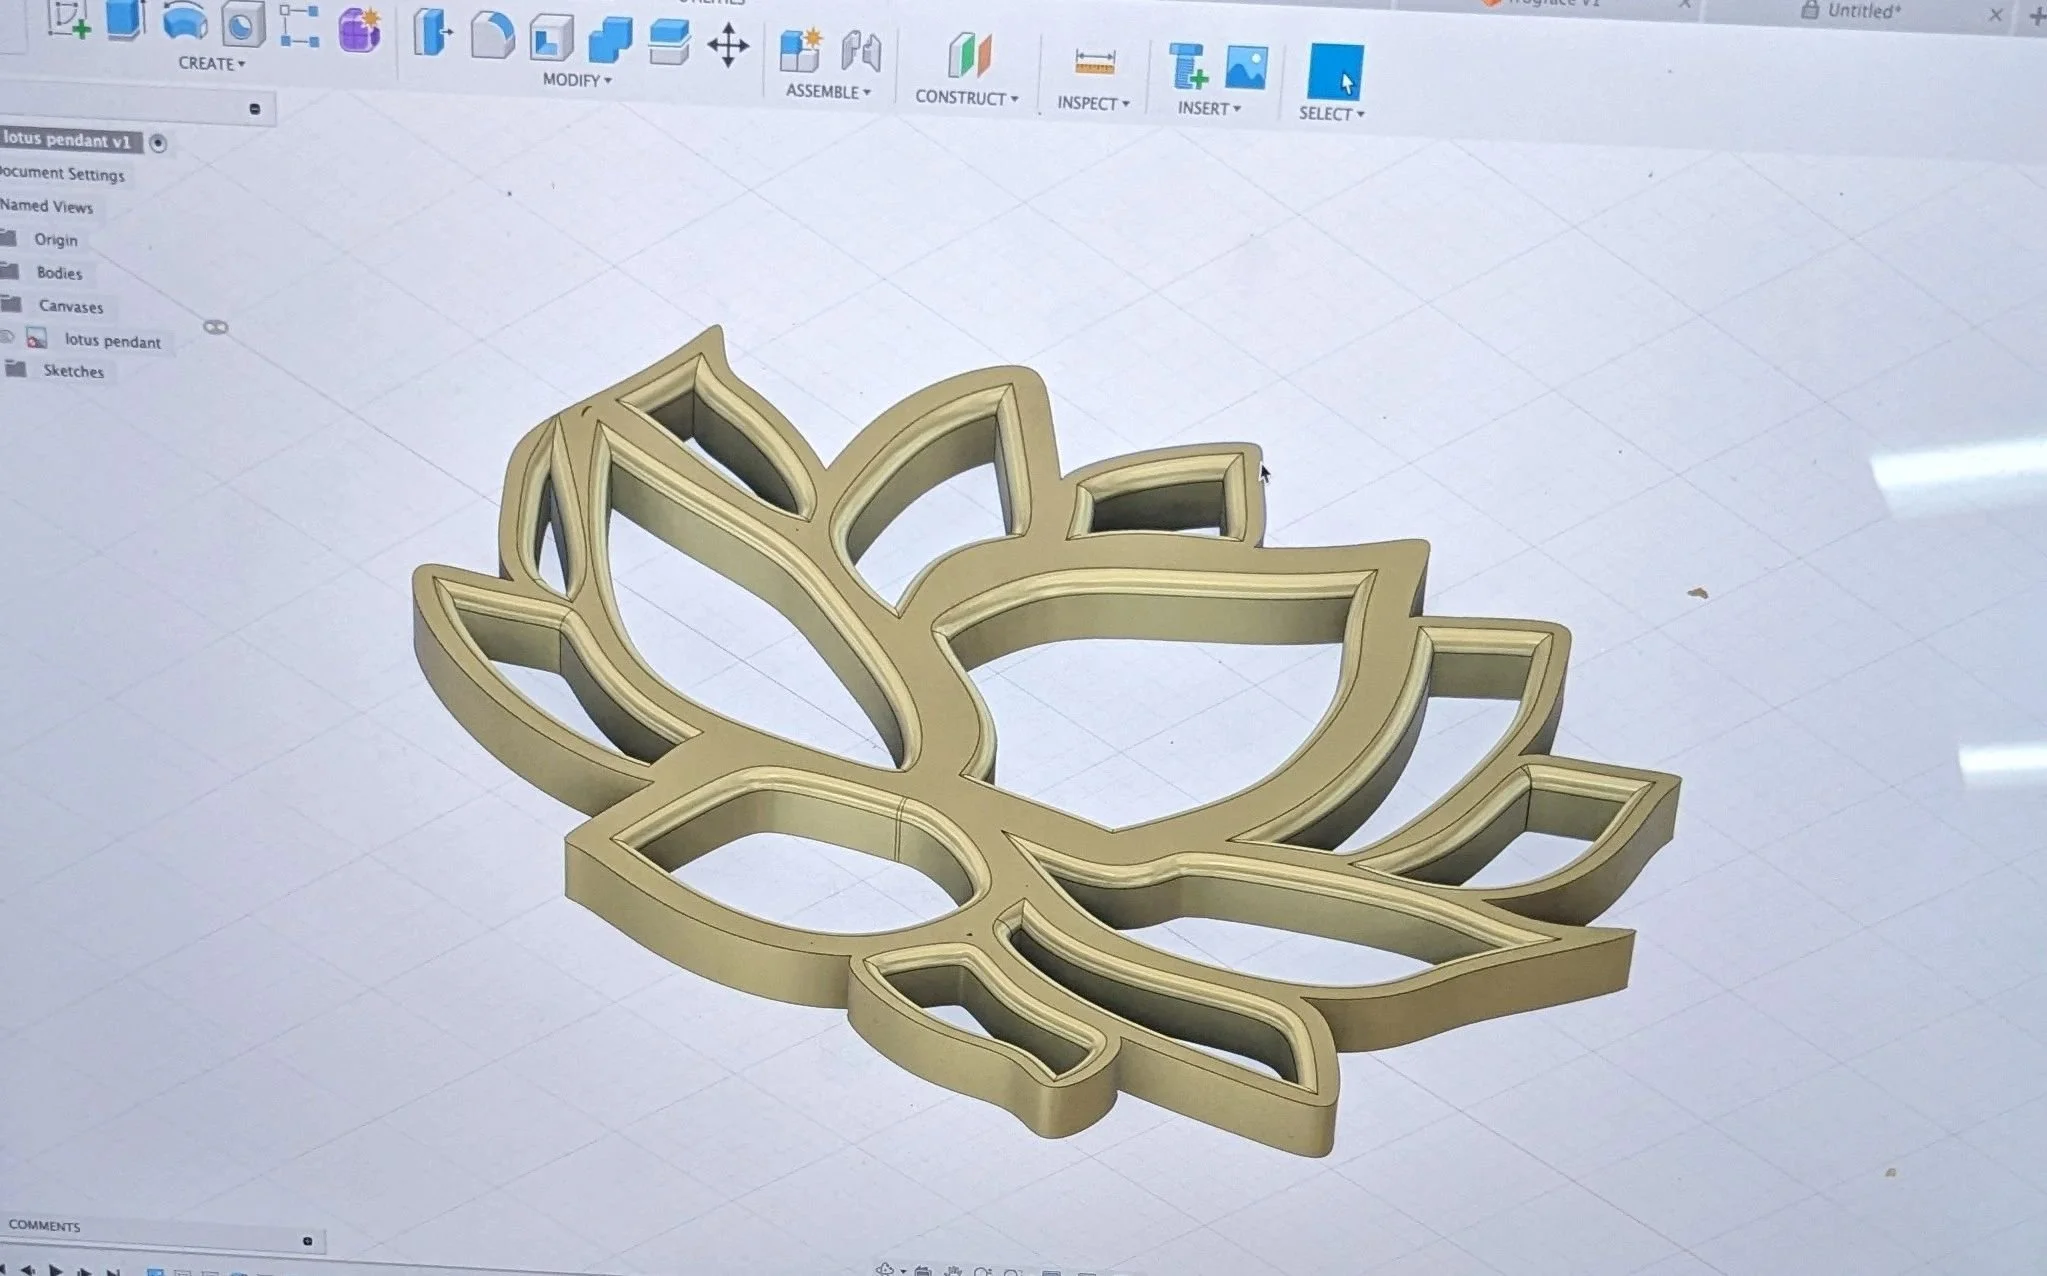The width and height of the screenshot is (2047, 1276).
Task: Open the Create Form tool
Action: tap(359, 30)
